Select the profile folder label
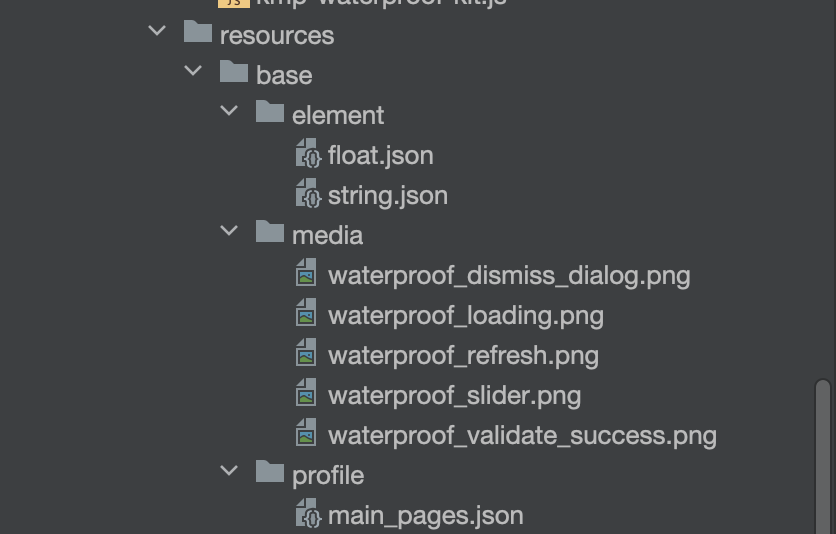The height and width of the screenshot is (534, 836). click(x=328, y=475)
